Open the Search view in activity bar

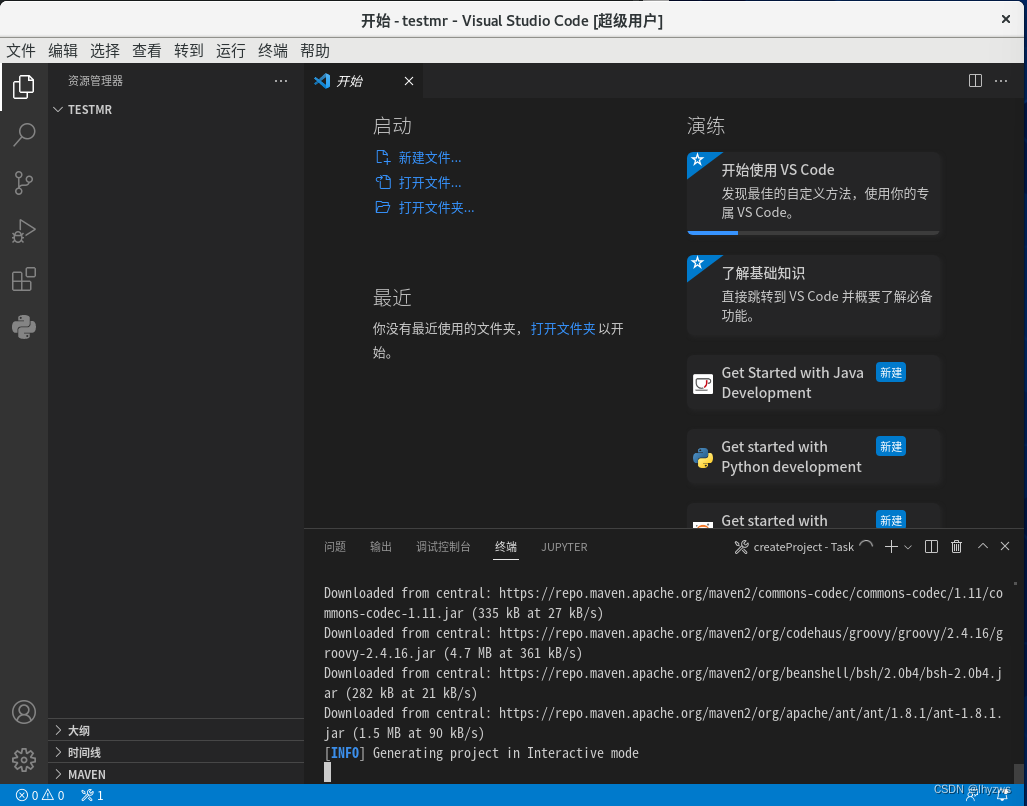click(24, 134)
